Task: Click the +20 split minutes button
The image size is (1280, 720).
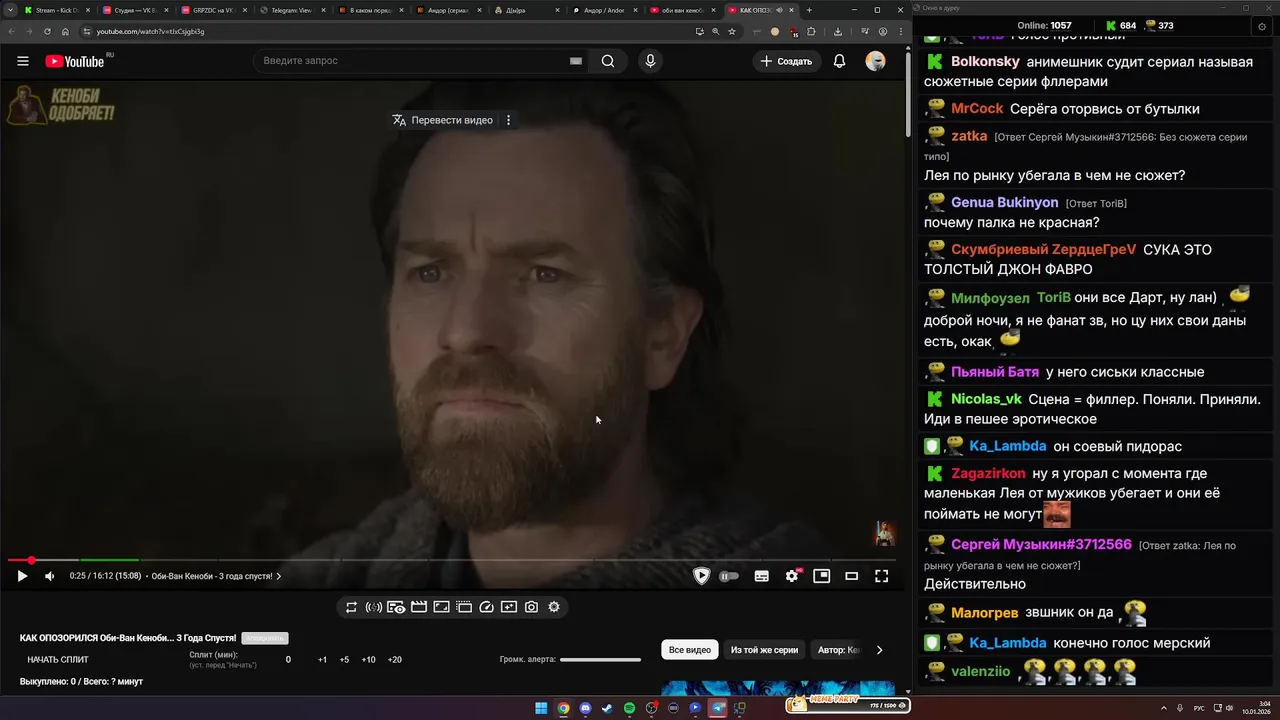Action: tap(394, 660)
